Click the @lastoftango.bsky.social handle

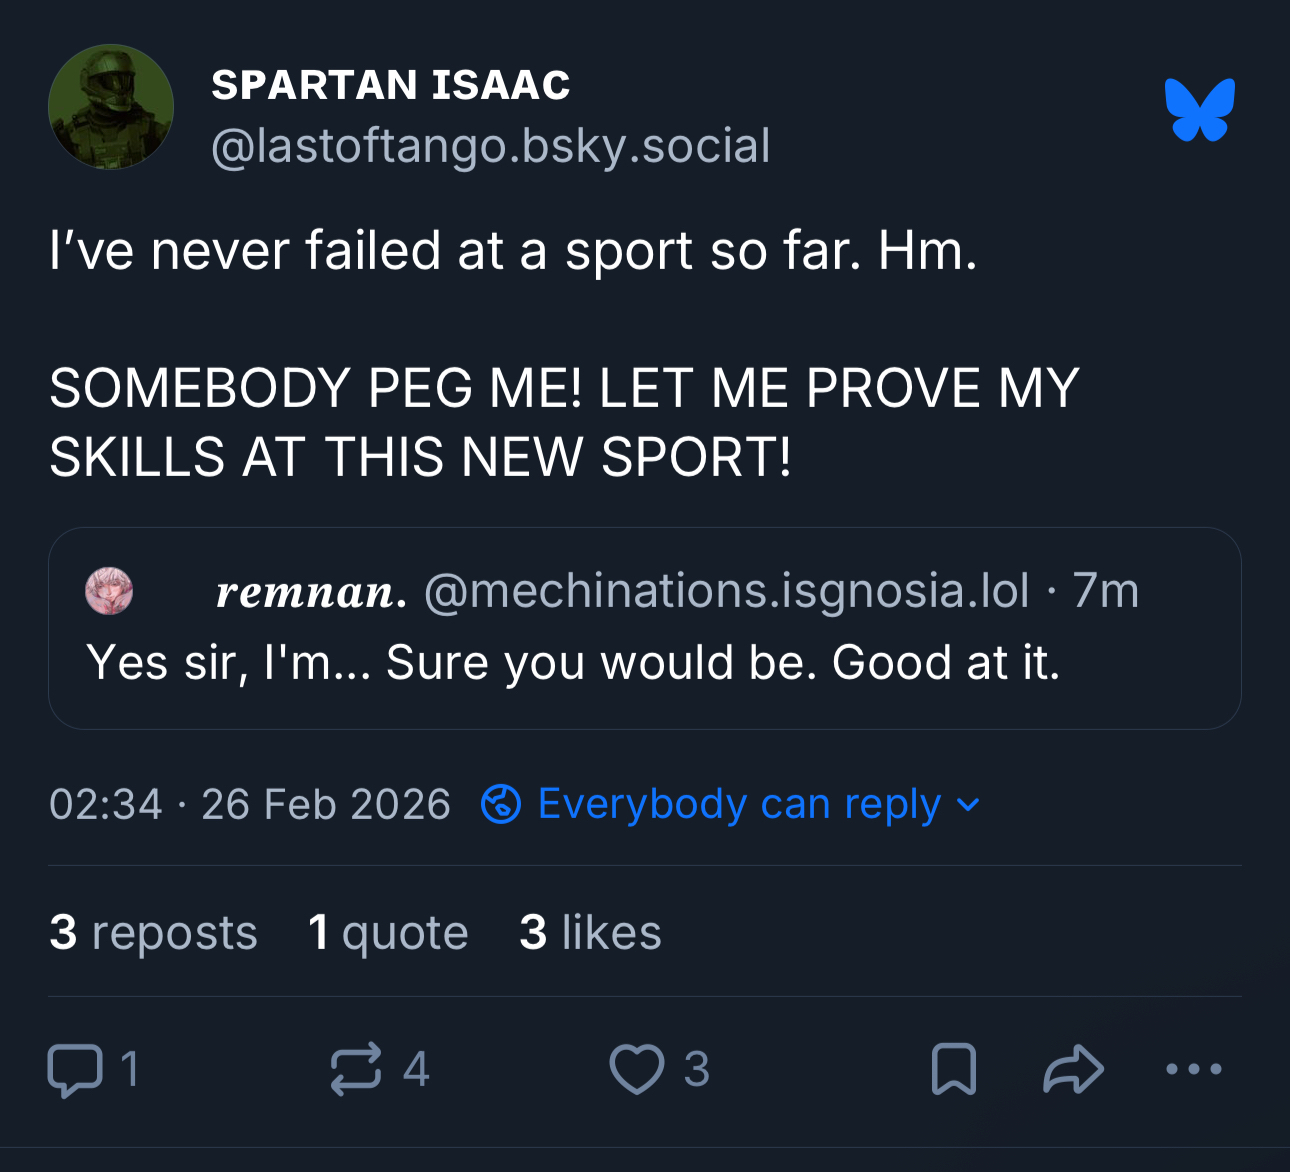[x=490, y=146]
